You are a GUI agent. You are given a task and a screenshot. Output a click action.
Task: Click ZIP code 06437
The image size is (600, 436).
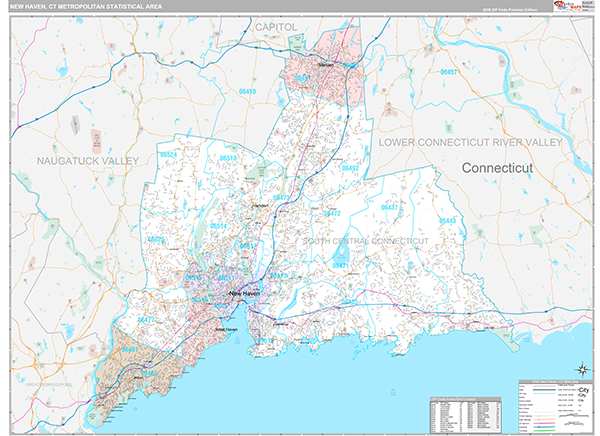point(389,207)
